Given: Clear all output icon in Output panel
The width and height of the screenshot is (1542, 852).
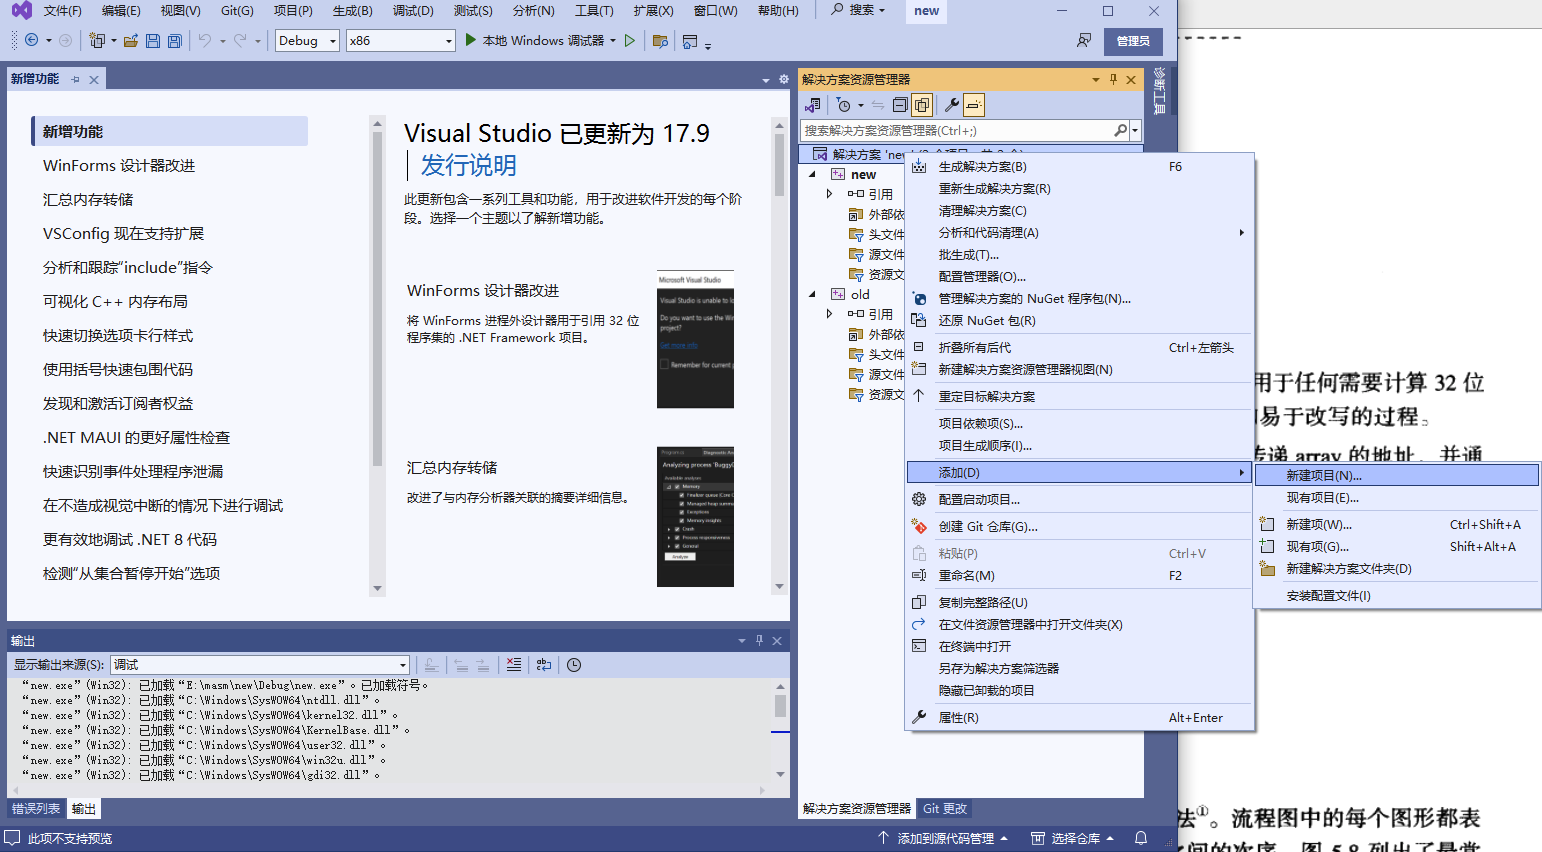Looking at the screenshot, I should (x=514, y=665).
